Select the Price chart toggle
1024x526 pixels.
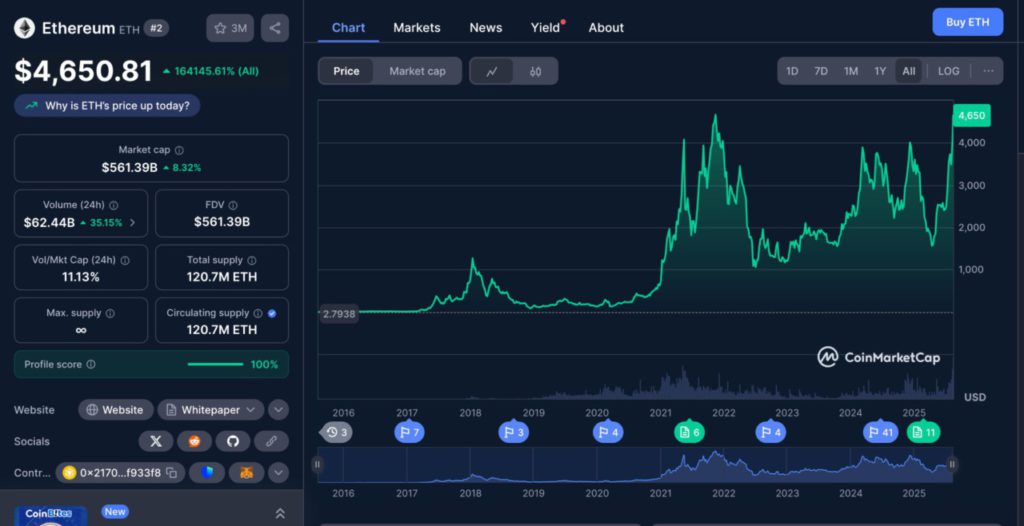[x=346, y=71]
